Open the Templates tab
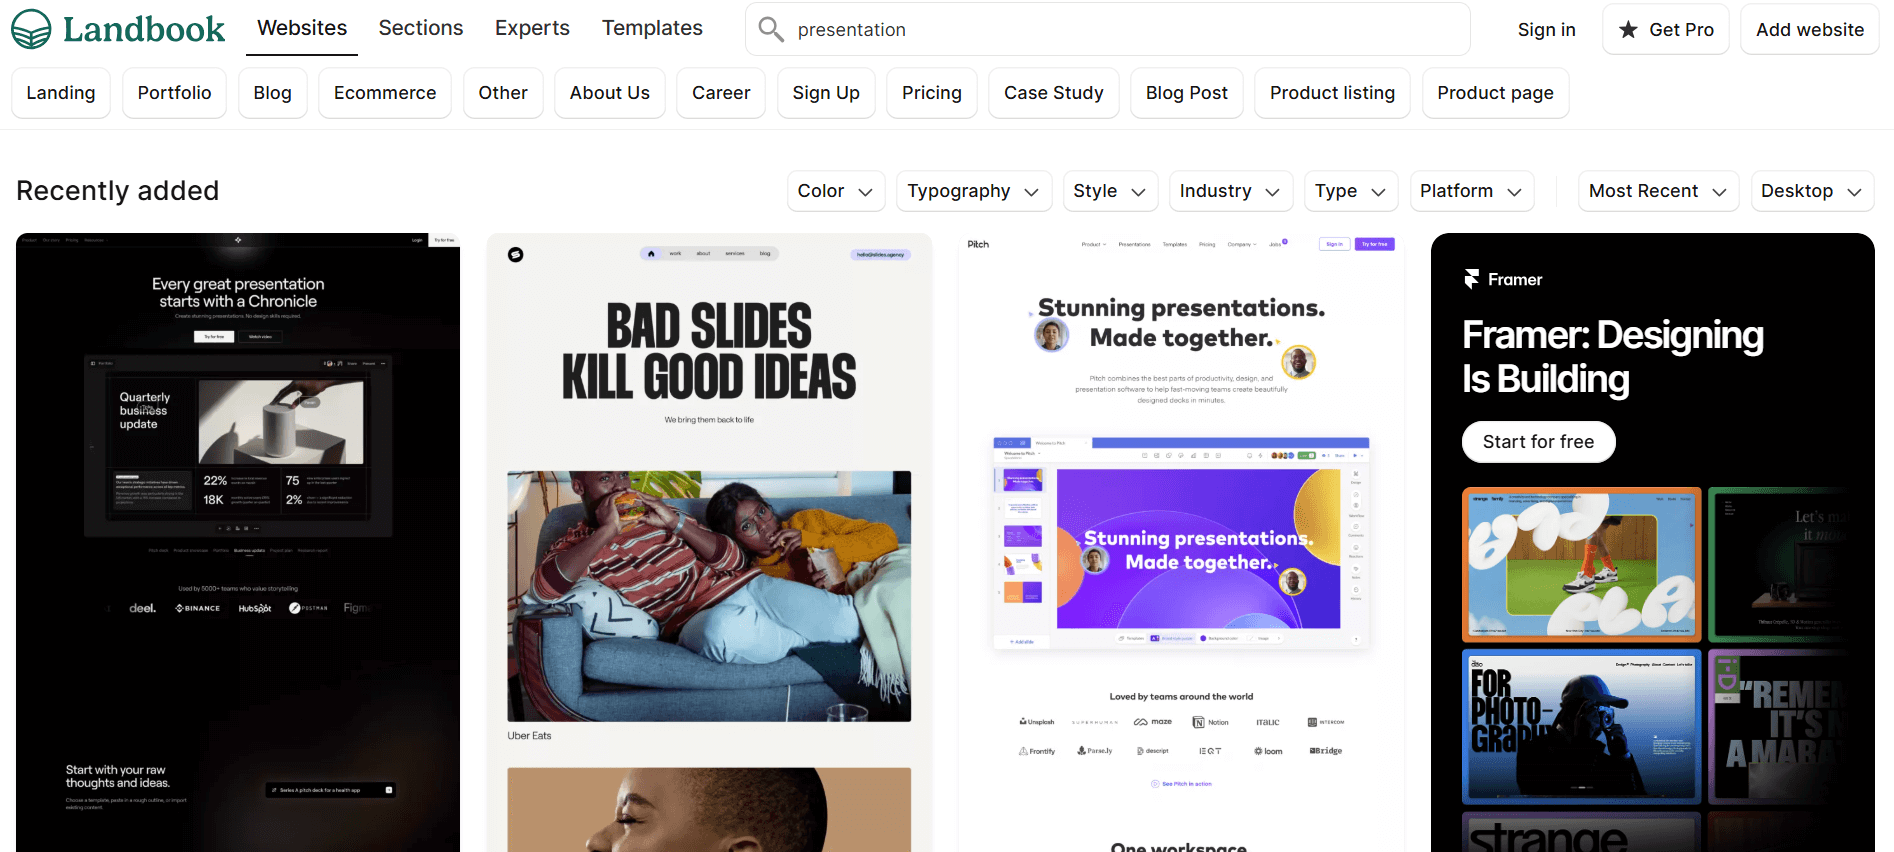The height and width of the screenshot is (852, 1894). pyautogui.click(x=652, y=28)
